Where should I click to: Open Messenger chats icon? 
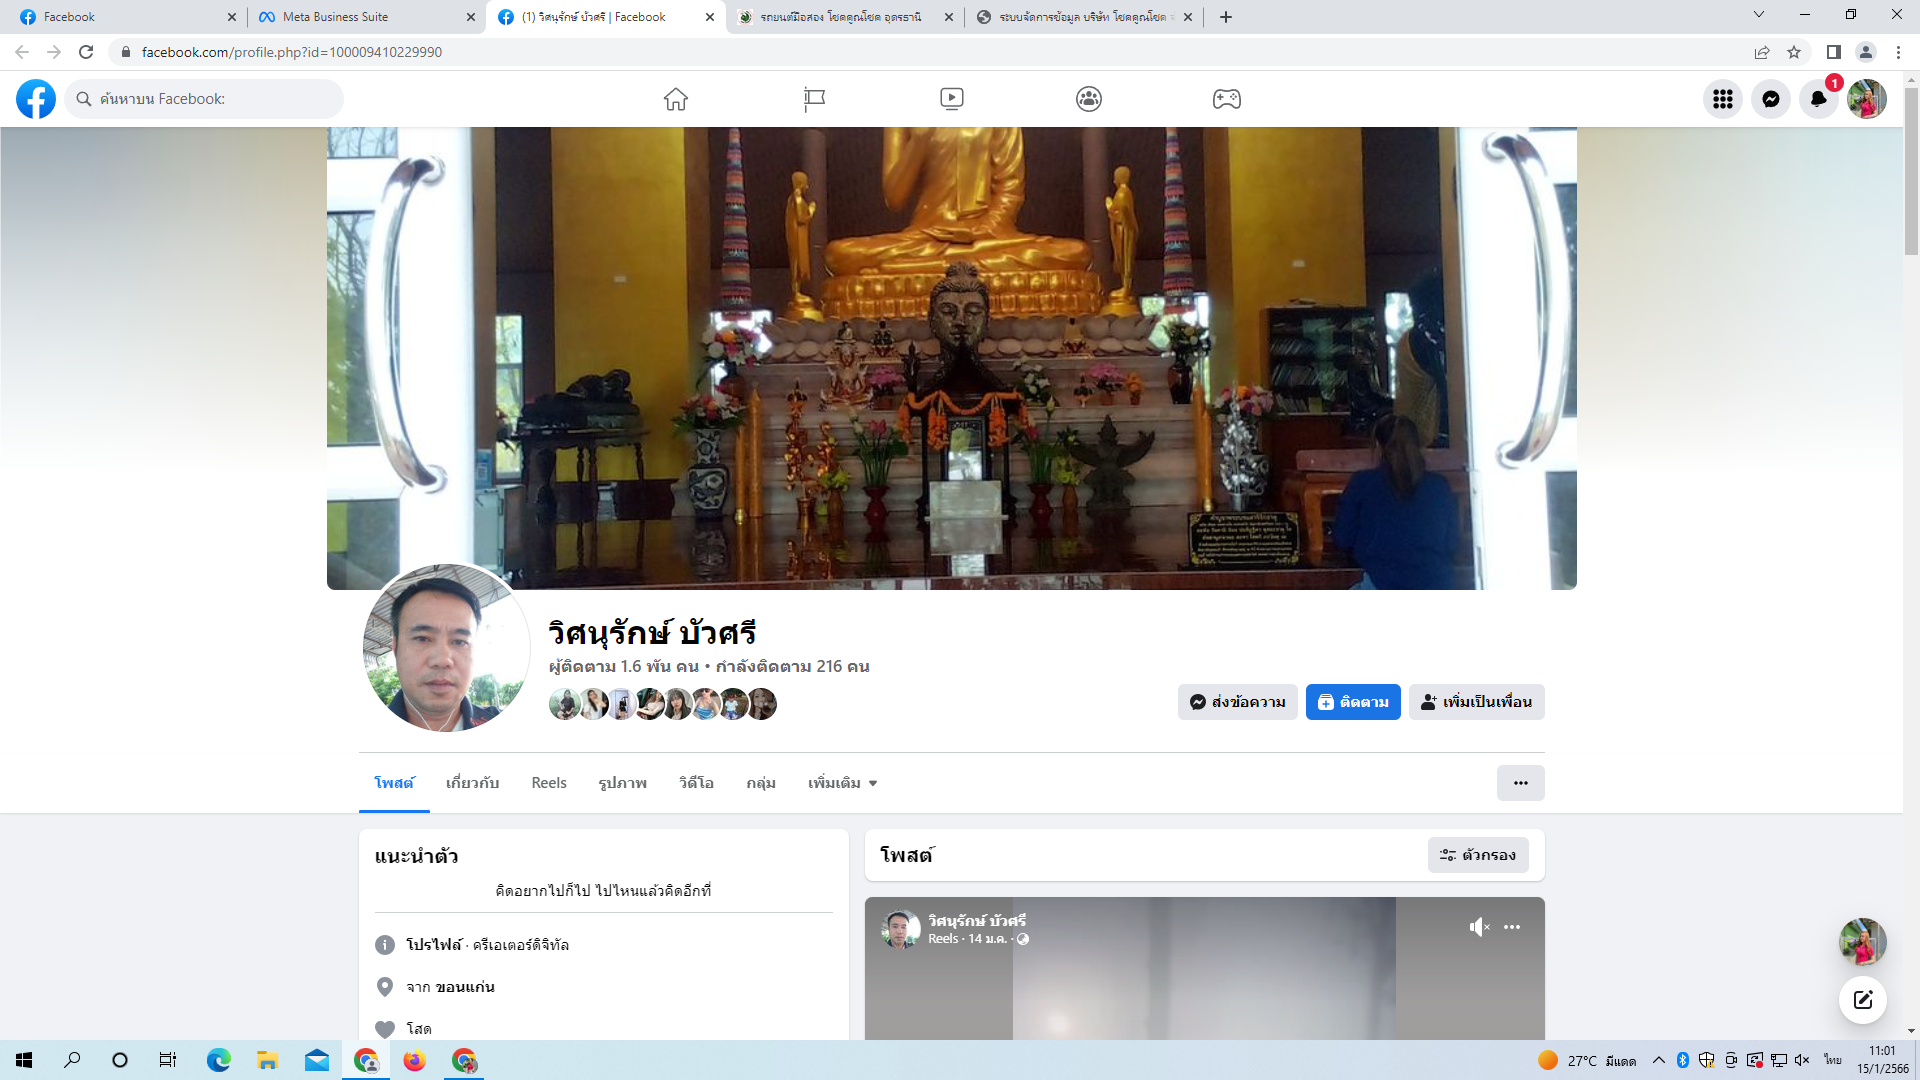pyautogui.click(x=1770, y=99)
